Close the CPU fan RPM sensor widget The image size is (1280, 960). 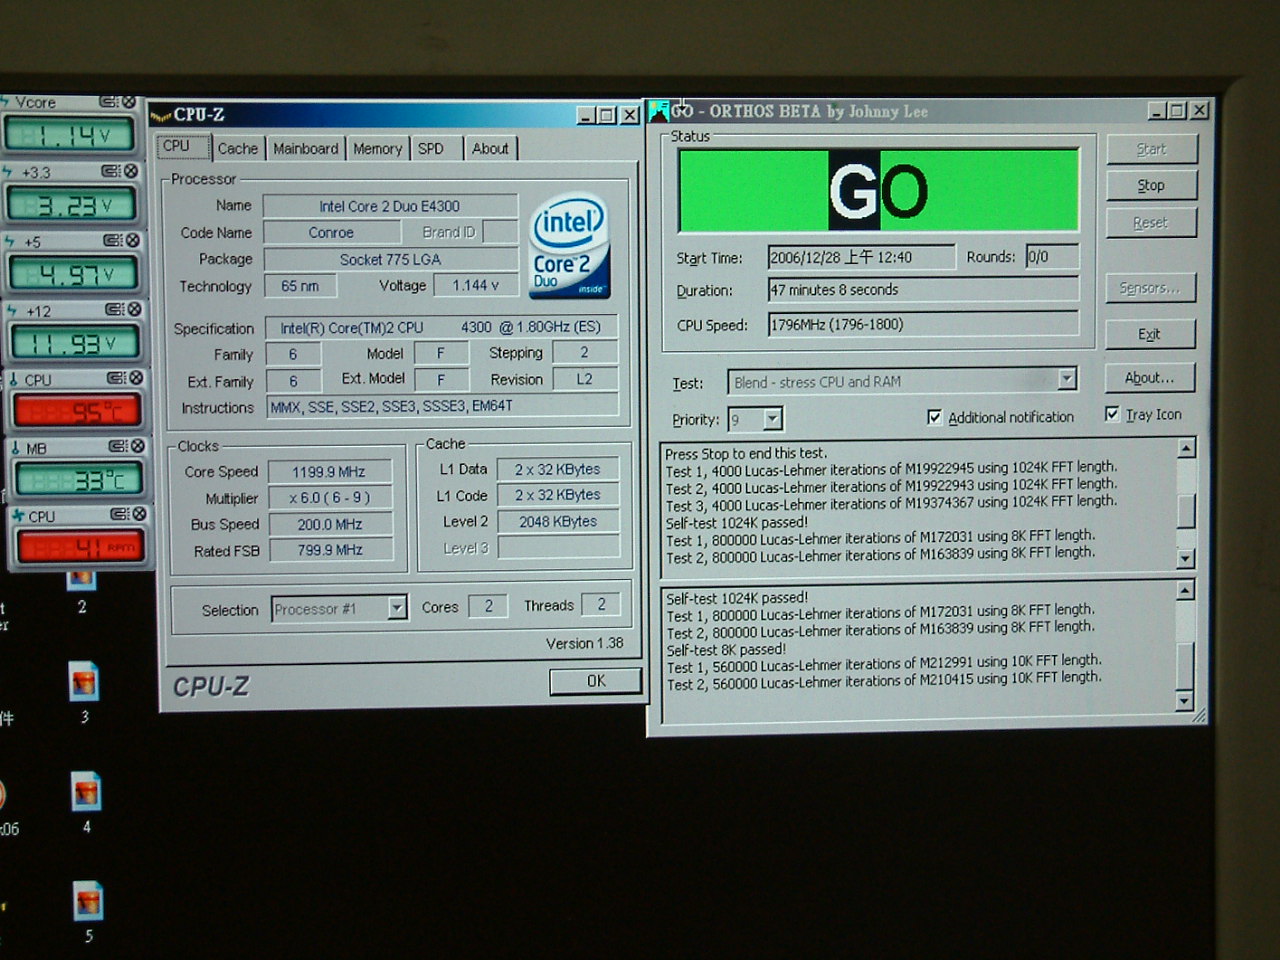[x=139, y=514]
